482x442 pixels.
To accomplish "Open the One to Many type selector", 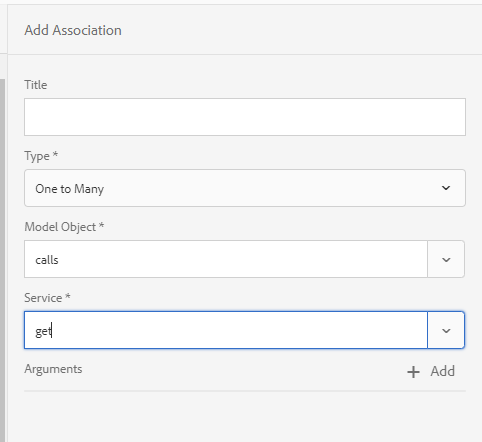I will tap(245, 188).
